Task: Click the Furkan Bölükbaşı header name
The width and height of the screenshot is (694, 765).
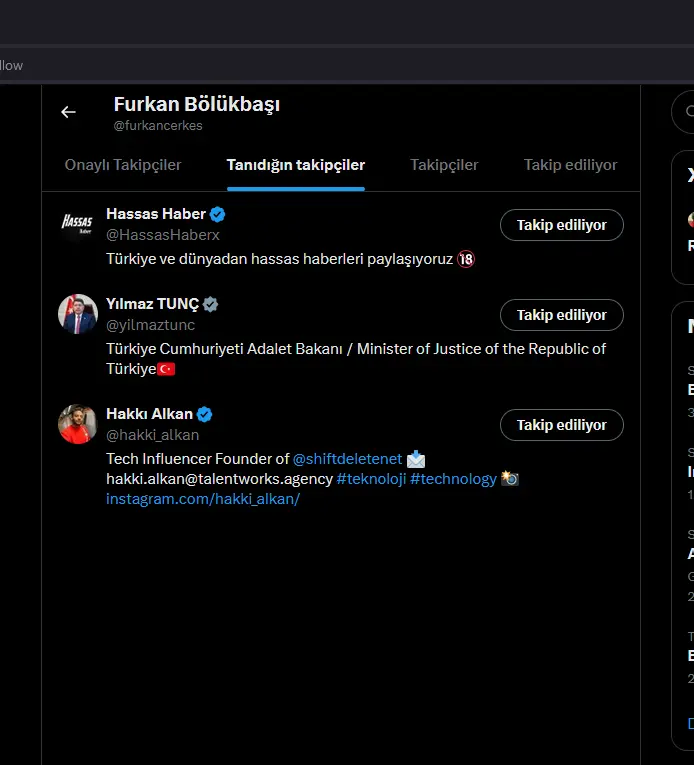Action: (x=197, y=104)
